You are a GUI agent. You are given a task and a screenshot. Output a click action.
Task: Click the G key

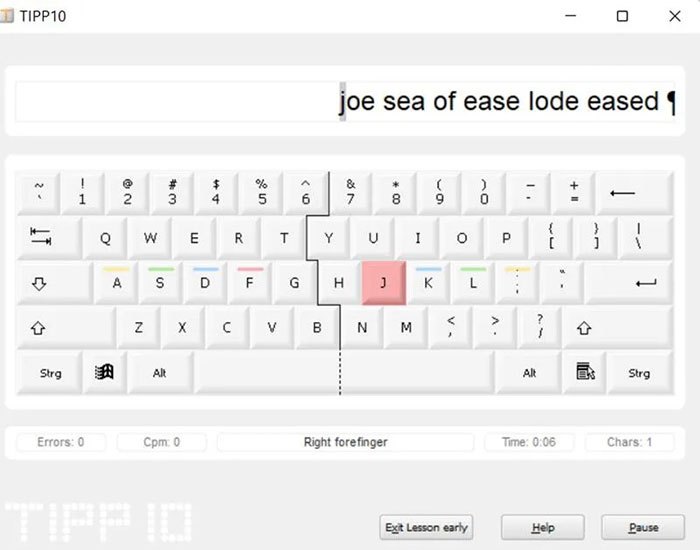point(294,283)
